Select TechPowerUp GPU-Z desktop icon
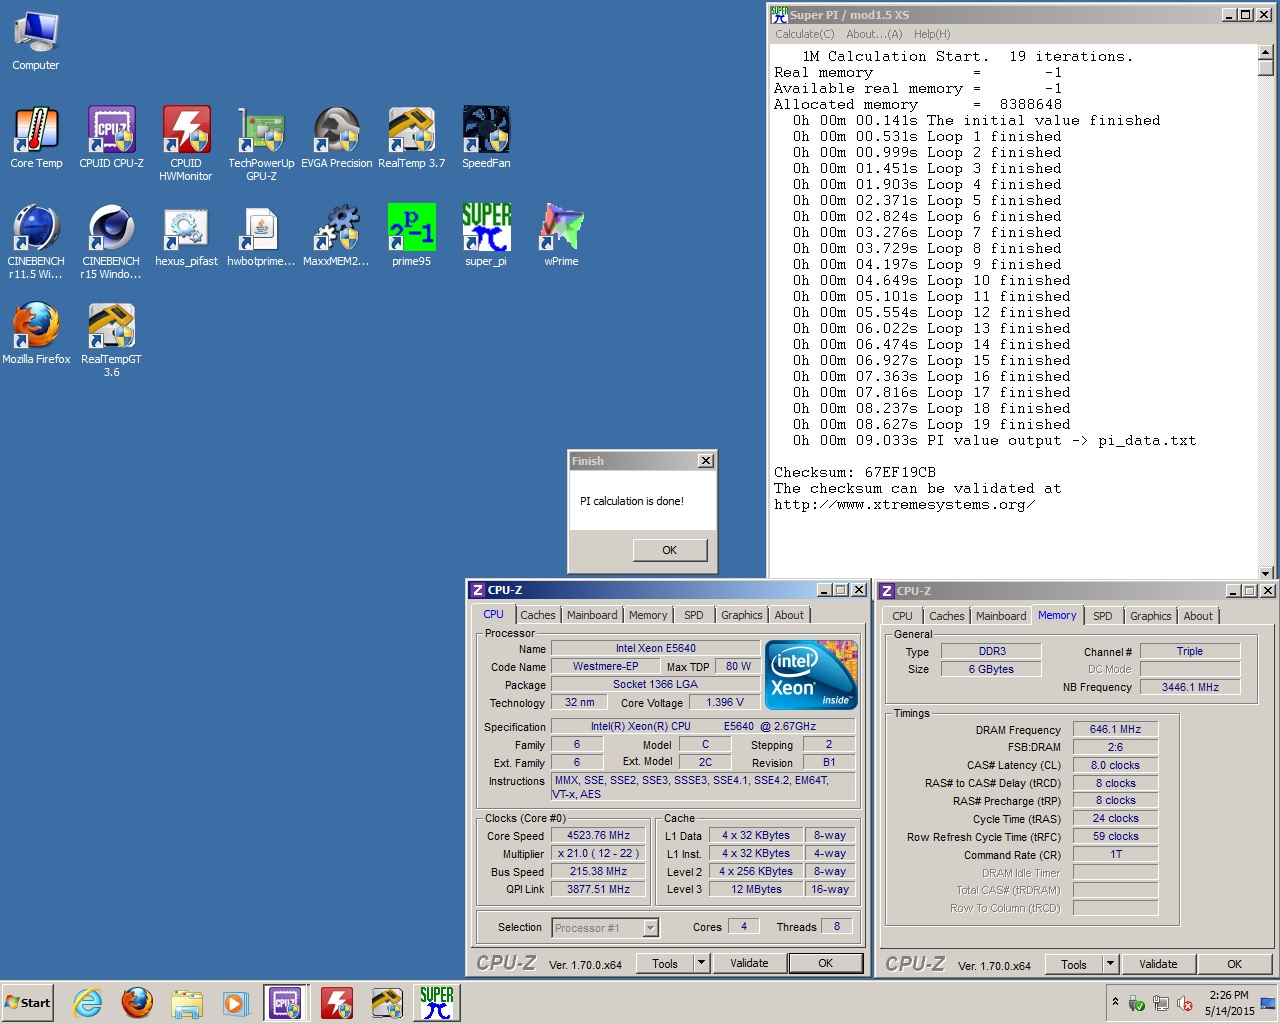1280x1024 pixels. tap(261, 143)
